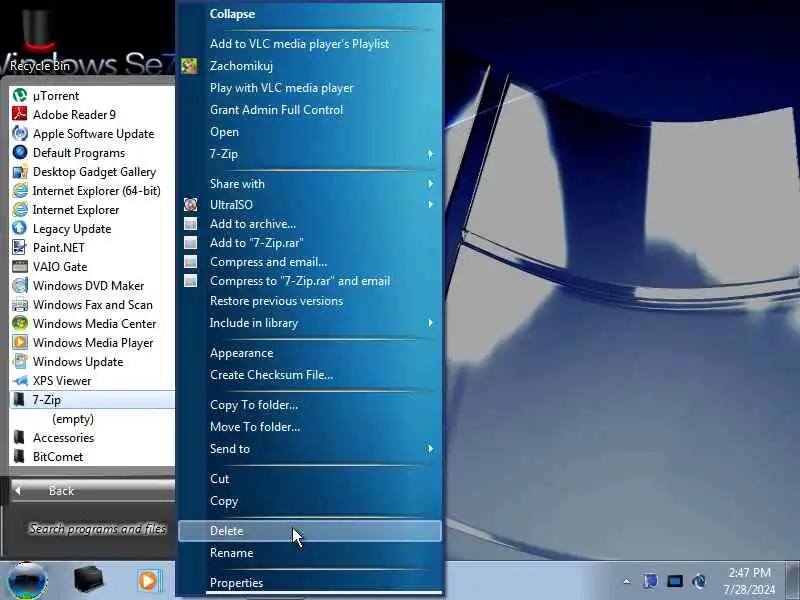Click the UltraISO icon in context menu

(190, 205)
